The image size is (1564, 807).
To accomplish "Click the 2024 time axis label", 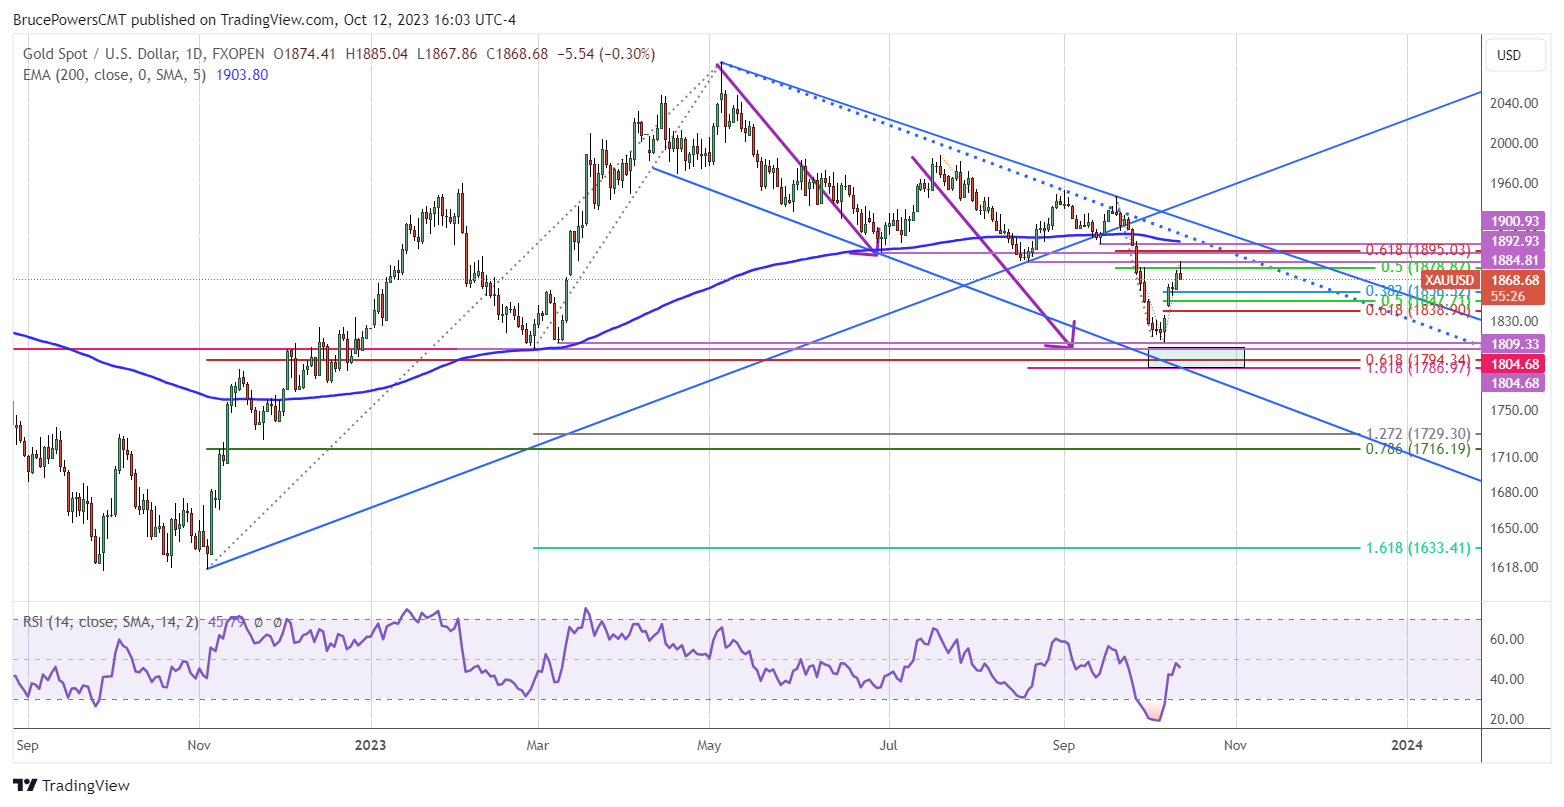I will [x=1407, y=745].
